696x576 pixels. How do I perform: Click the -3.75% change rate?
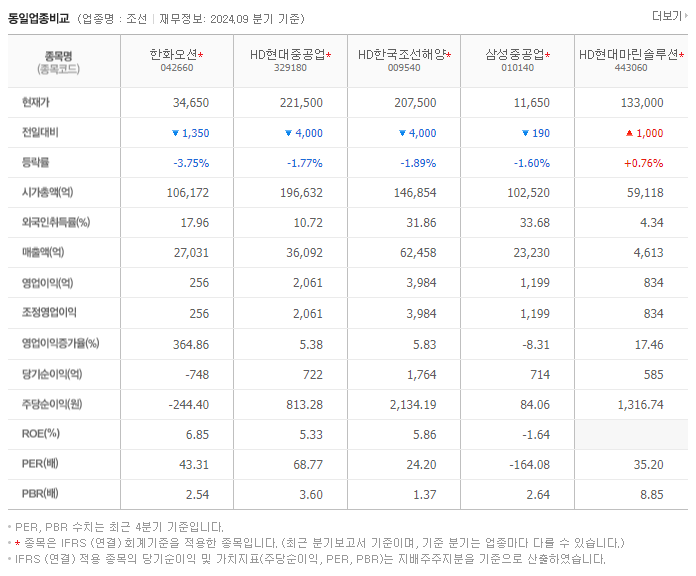(x=191, y=163)
